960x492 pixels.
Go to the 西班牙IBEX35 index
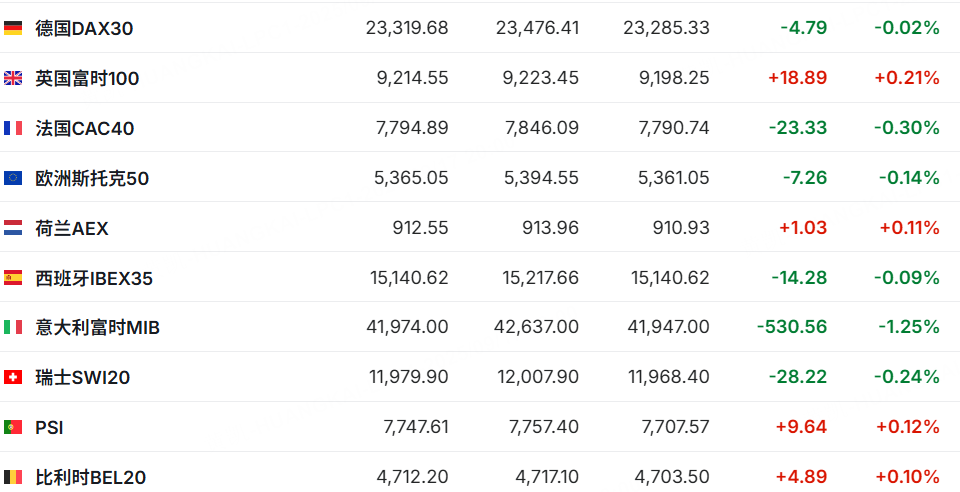coord(94,278)
